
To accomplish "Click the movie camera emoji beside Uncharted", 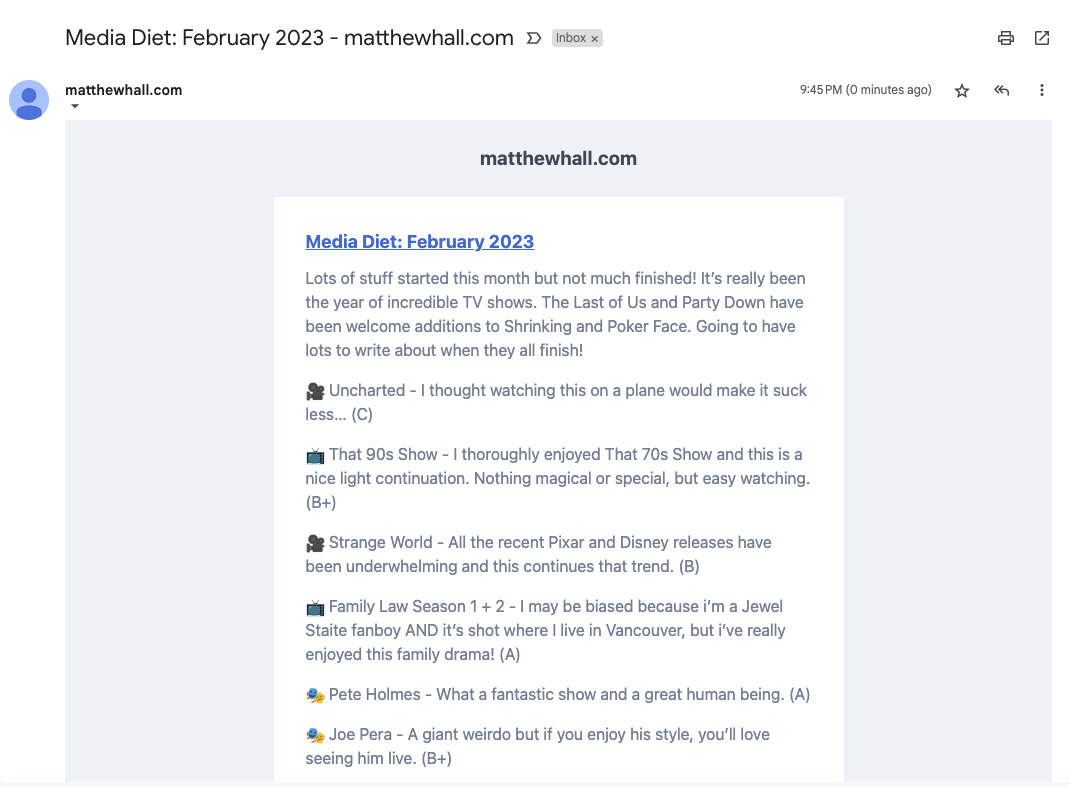I will (x=315, y=391).
